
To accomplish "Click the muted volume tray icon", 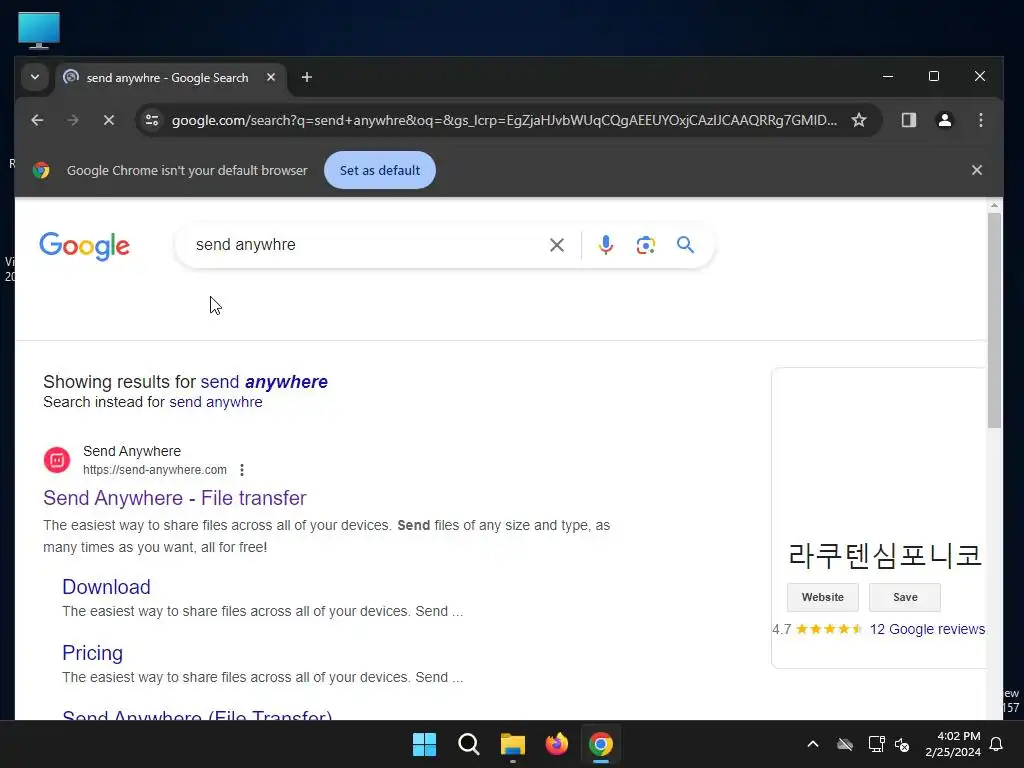I will click(x=902, y=744).
